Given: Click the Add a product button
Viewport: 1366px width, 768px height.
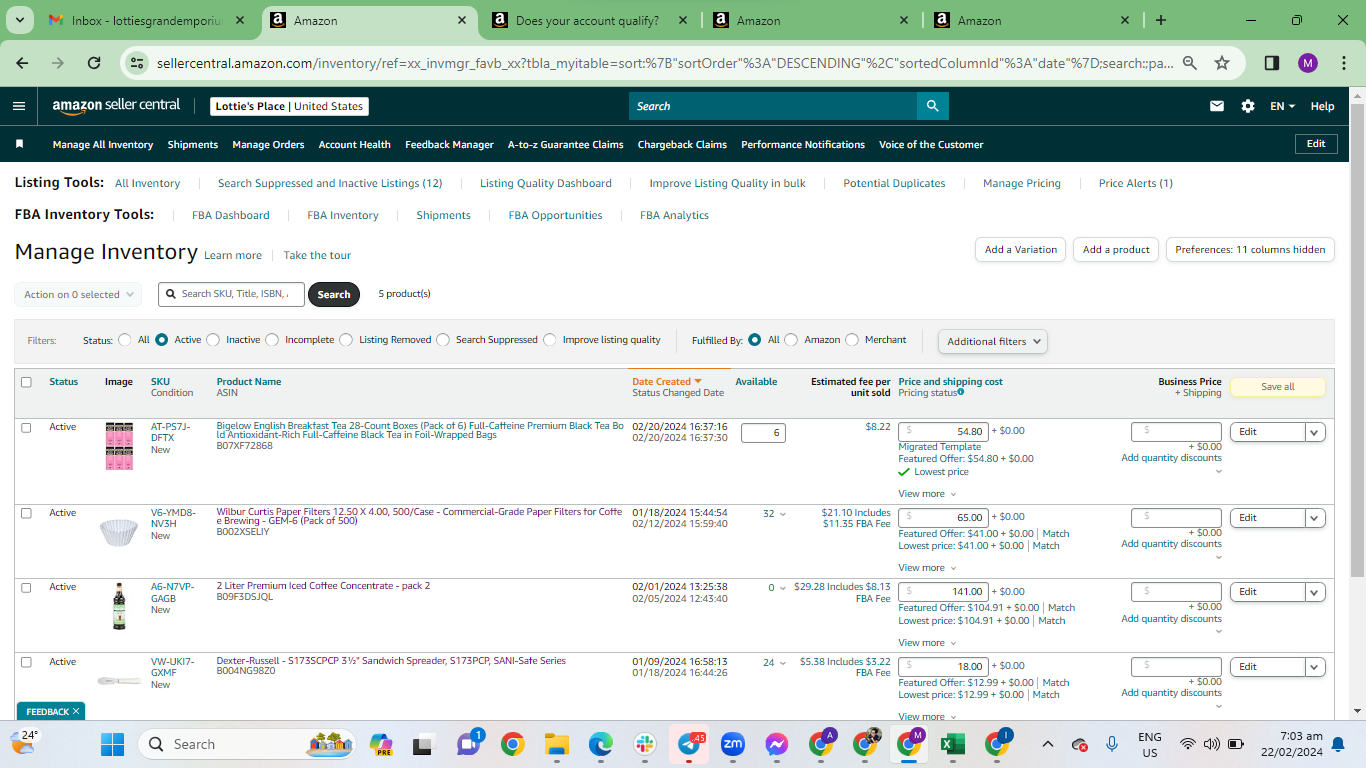Looking at the screenshot, I should tap(1116, 250).
